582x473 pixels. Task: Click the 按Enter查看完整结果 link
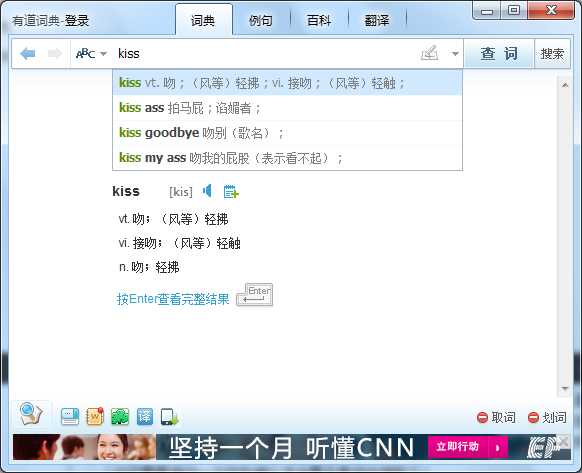[173, 299]
